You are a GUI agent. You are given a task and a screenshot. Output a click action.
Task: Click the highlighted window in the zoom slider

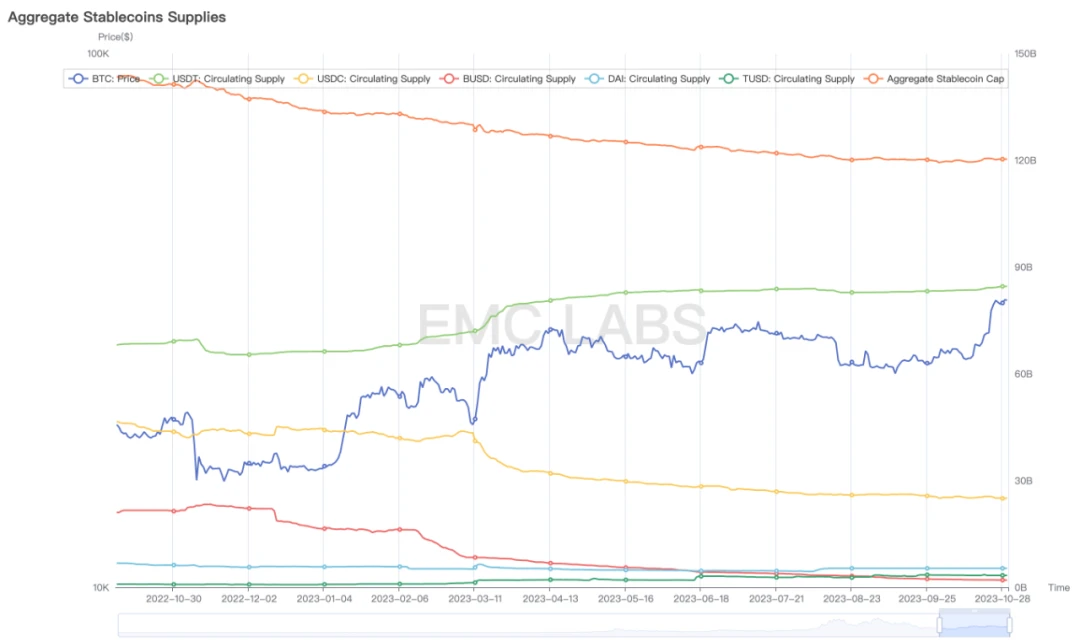[x=974, y=625]
